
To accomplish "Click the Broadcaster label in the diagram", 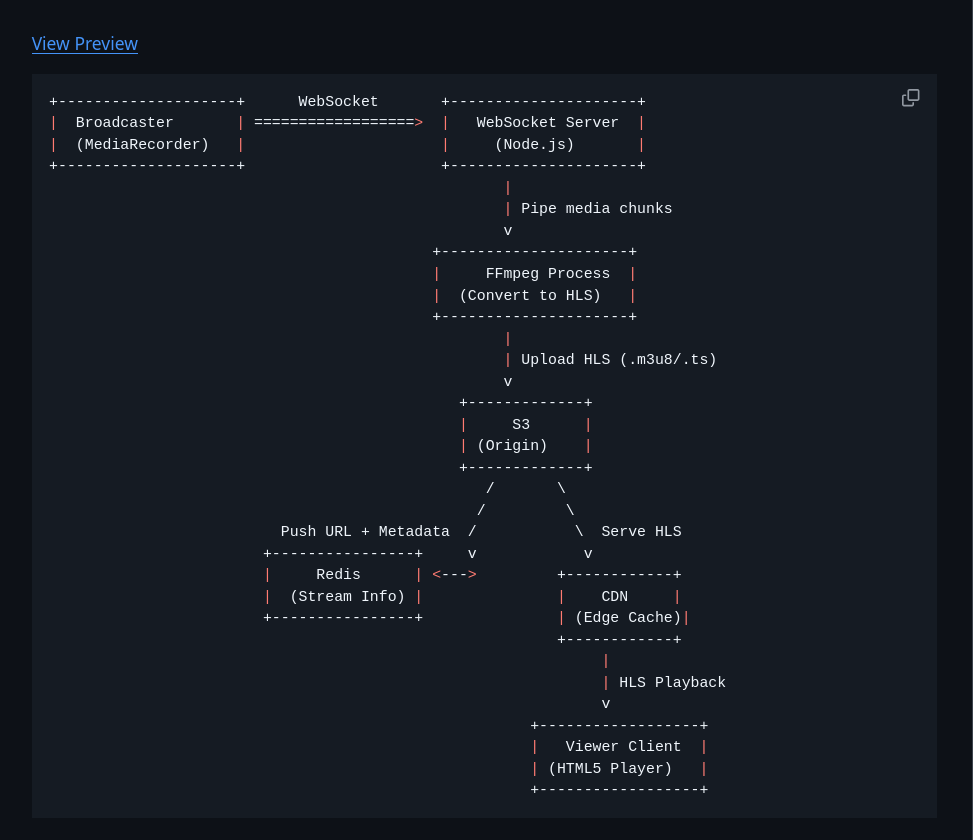I will (125, 123).
